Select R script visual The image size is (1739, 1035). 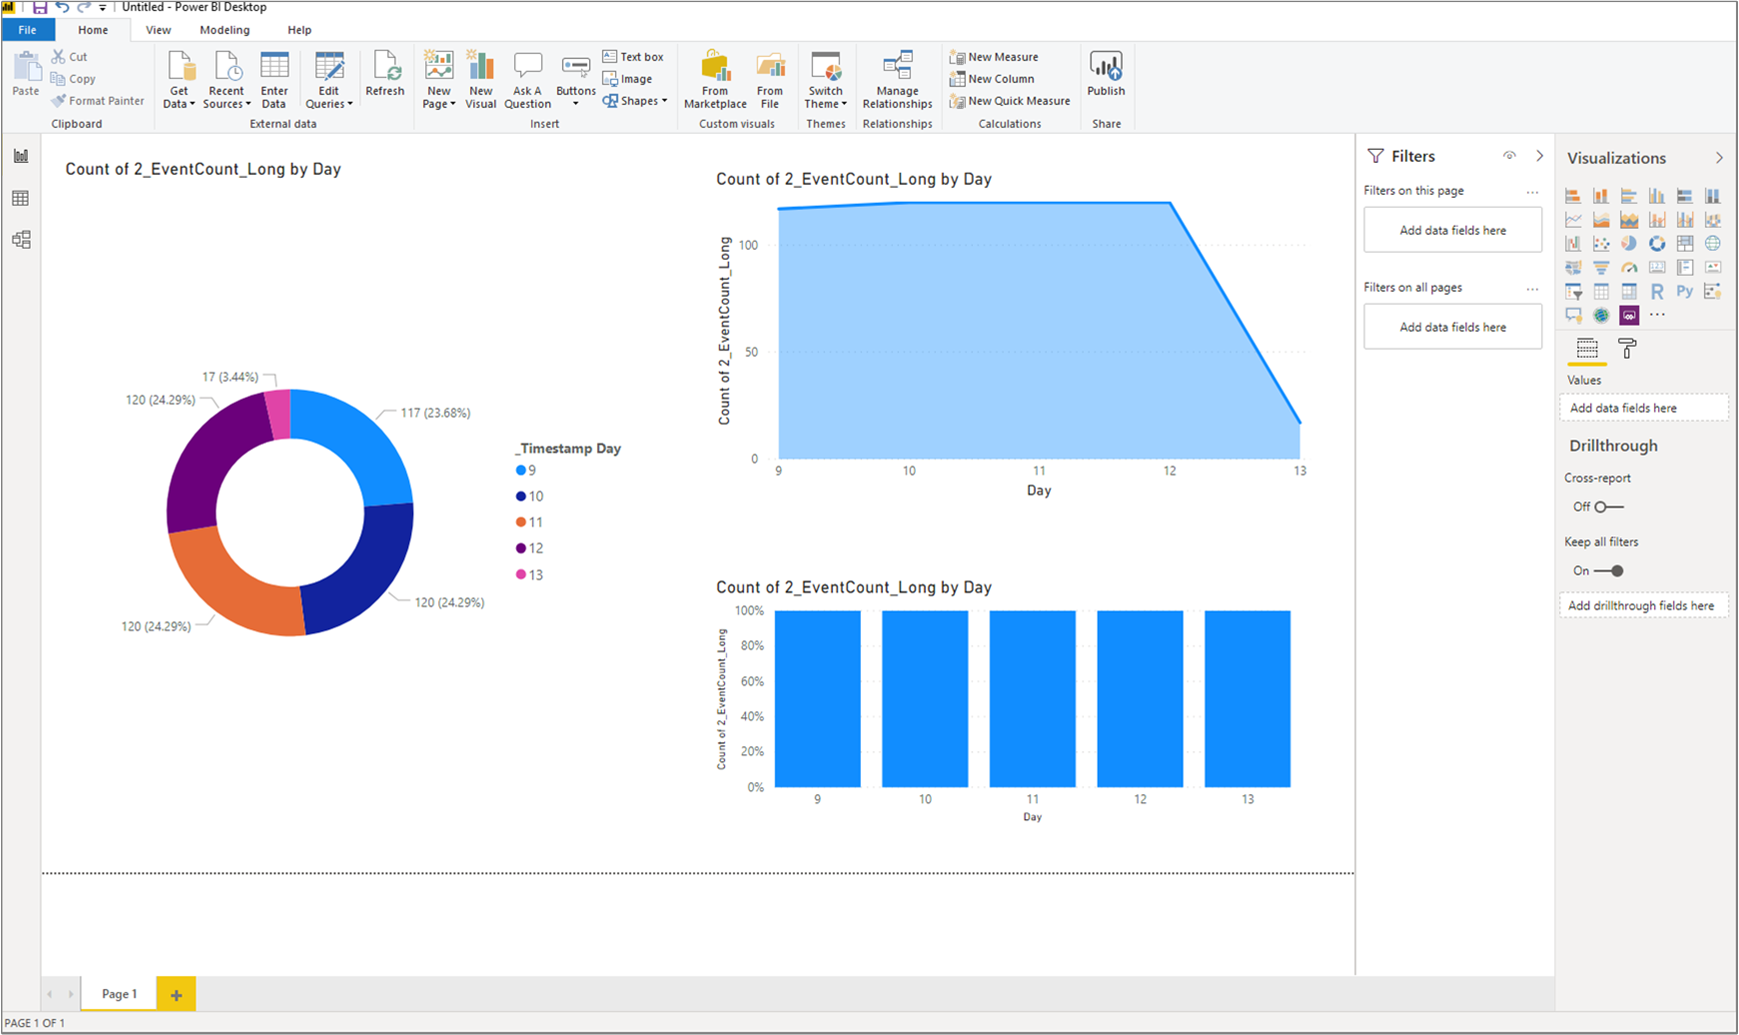[1657, 291]
